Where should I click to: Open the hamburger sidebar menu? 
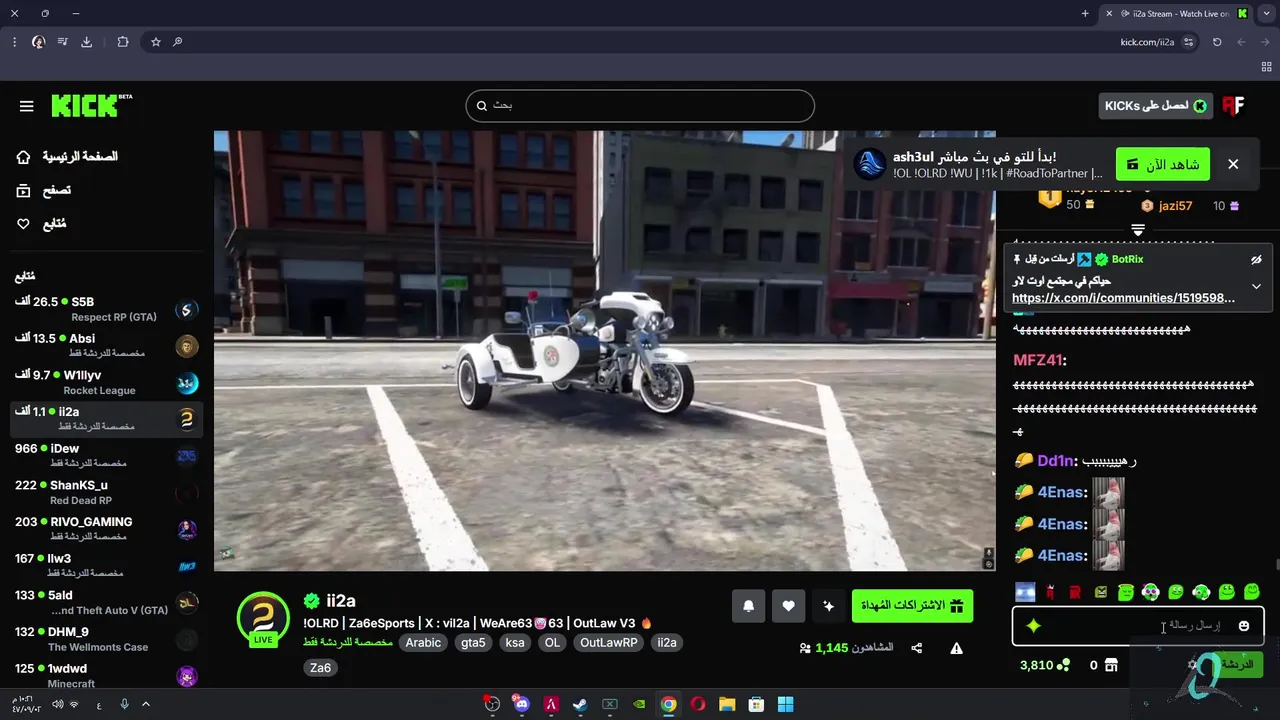pos(27,106)
